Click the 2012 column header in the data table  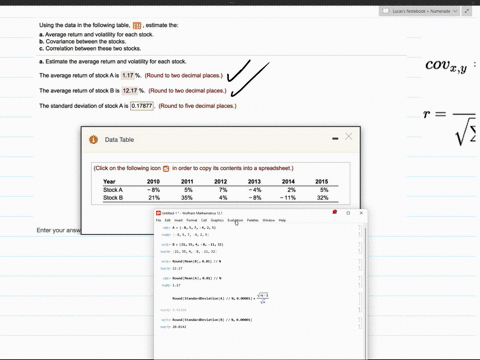(x=220, y=182)
